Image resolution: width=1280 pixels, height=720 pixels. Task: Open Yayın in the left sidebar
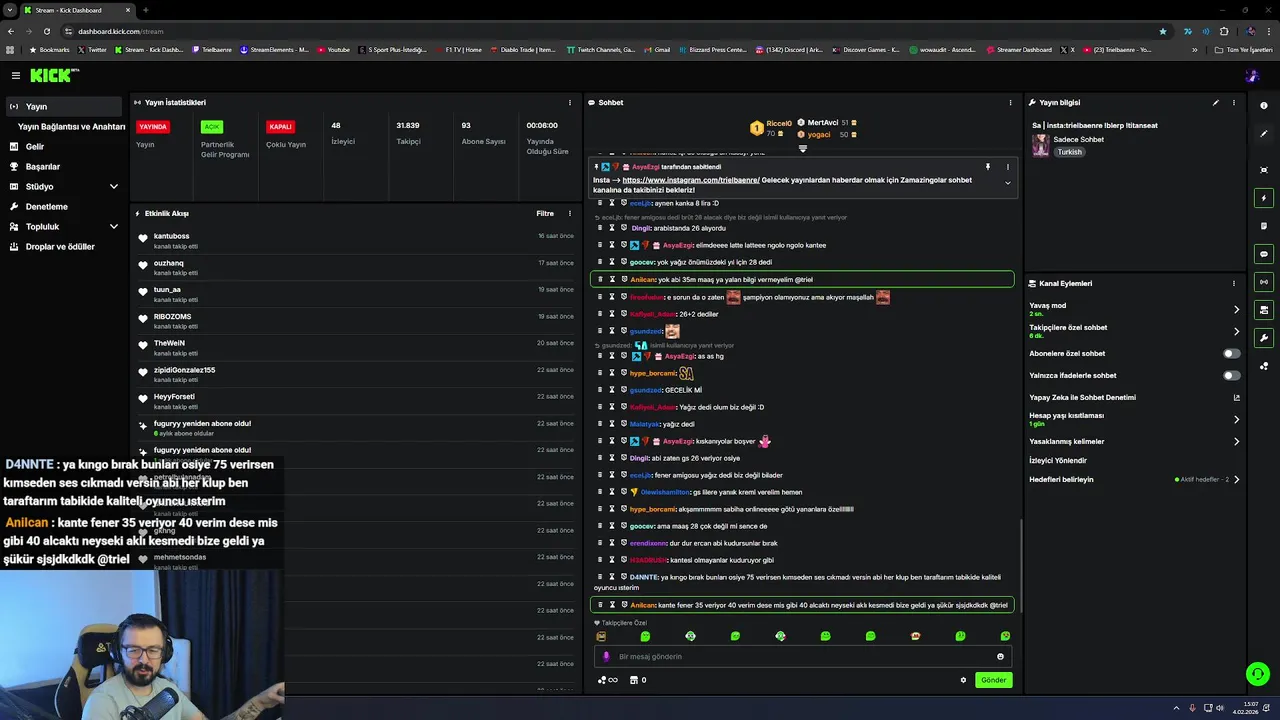[62, 106]
